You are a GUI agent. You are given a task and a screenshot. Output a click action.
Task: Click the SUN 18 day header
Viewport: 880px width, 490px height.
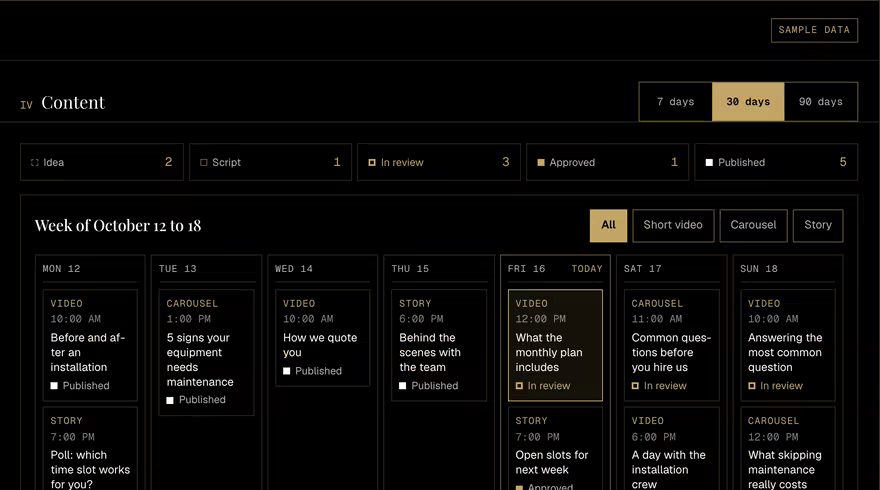point(759,269)
